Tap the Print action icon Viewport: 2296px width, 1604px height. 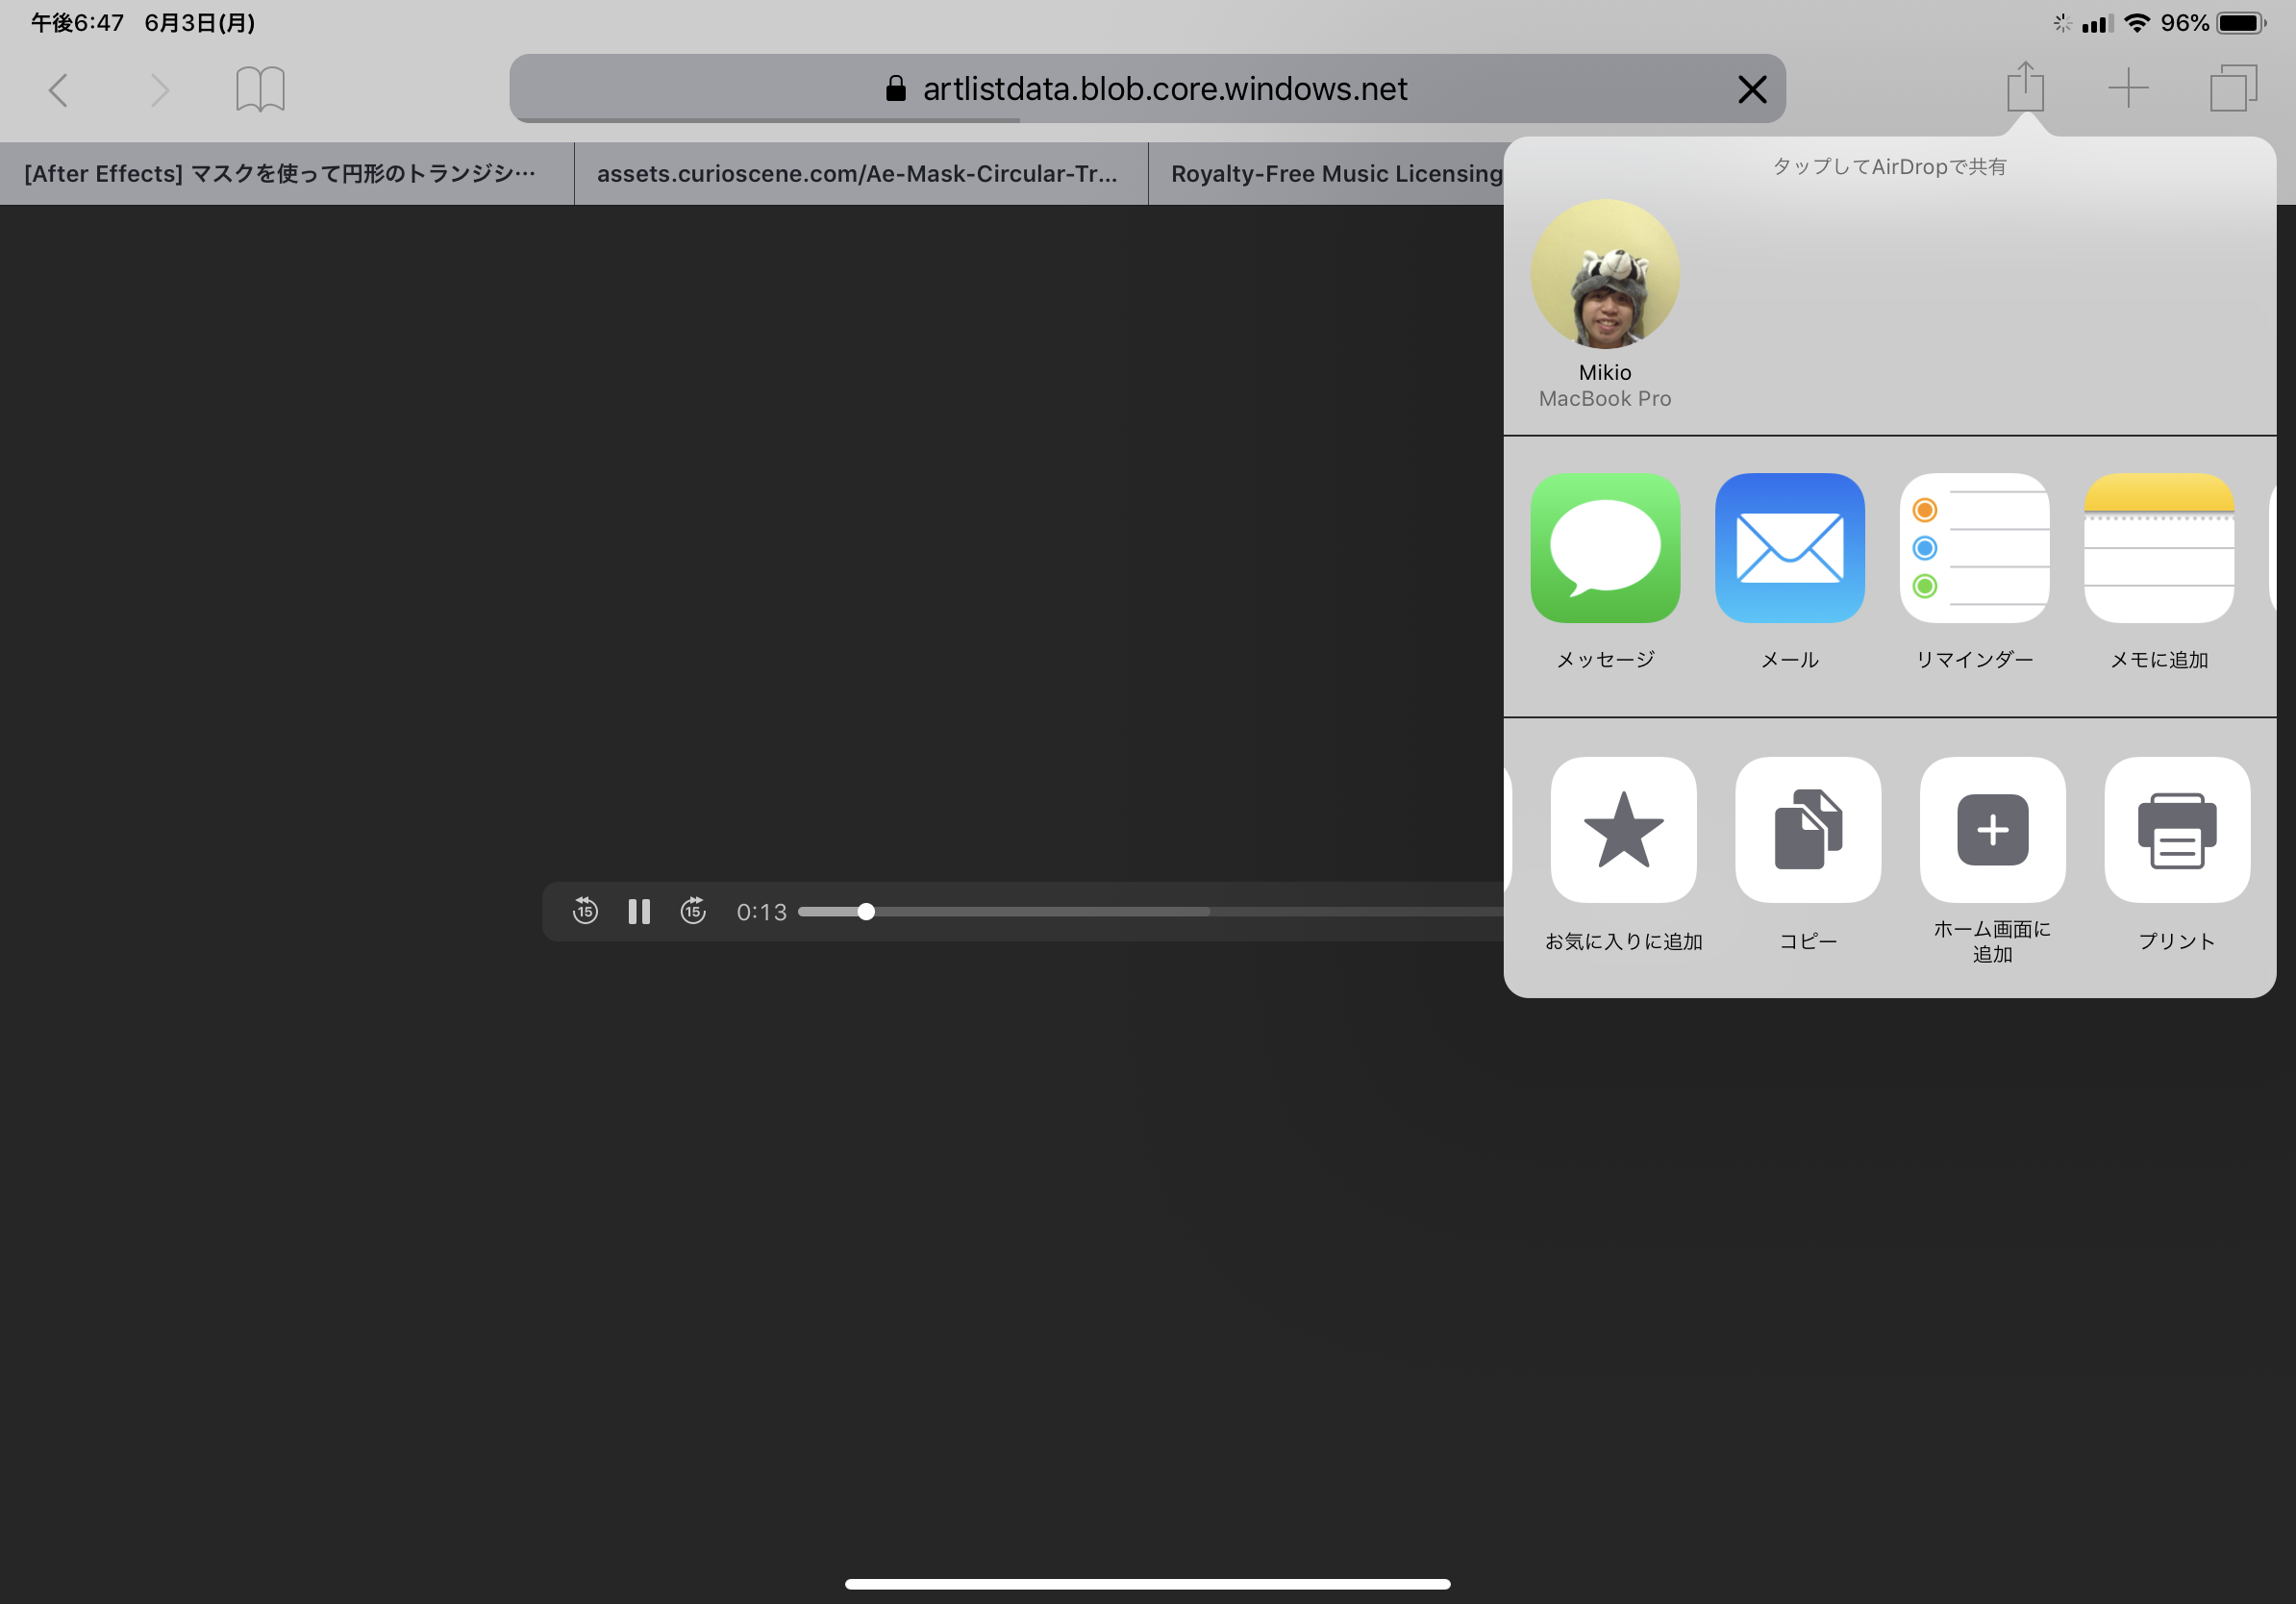tap(2176, 829)
